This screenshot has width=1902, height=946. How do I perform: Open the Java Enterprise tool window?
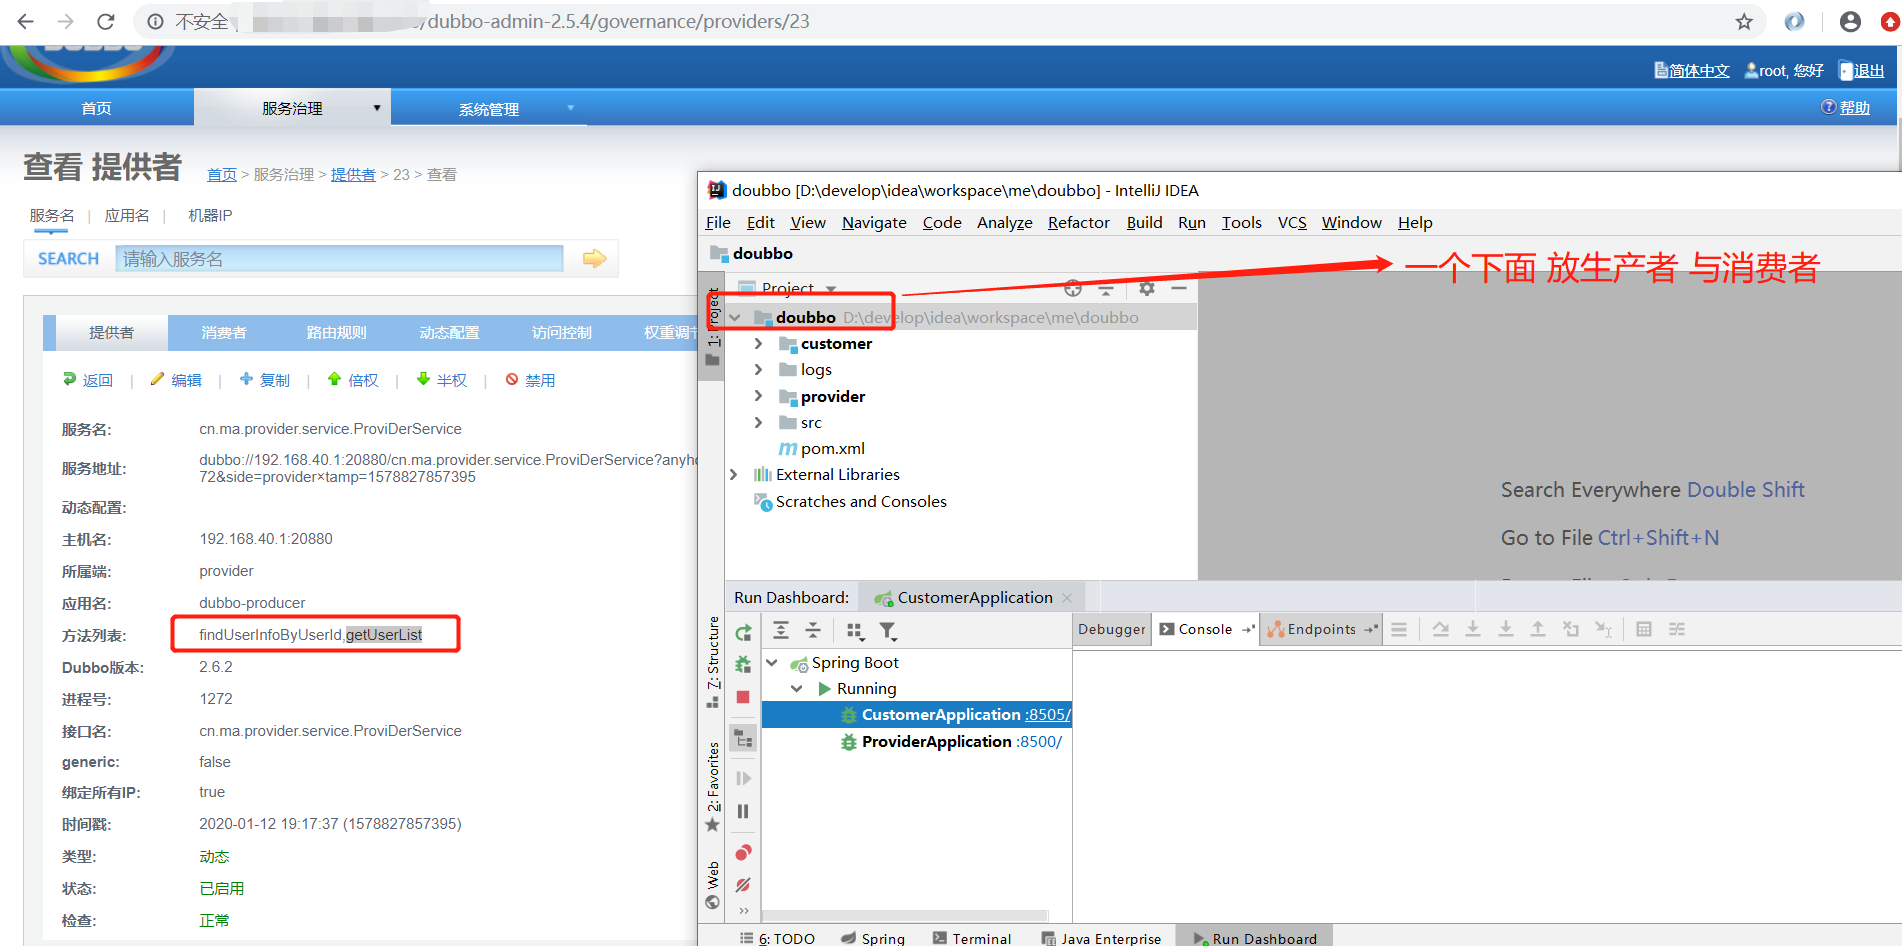tap(1101, 938)
